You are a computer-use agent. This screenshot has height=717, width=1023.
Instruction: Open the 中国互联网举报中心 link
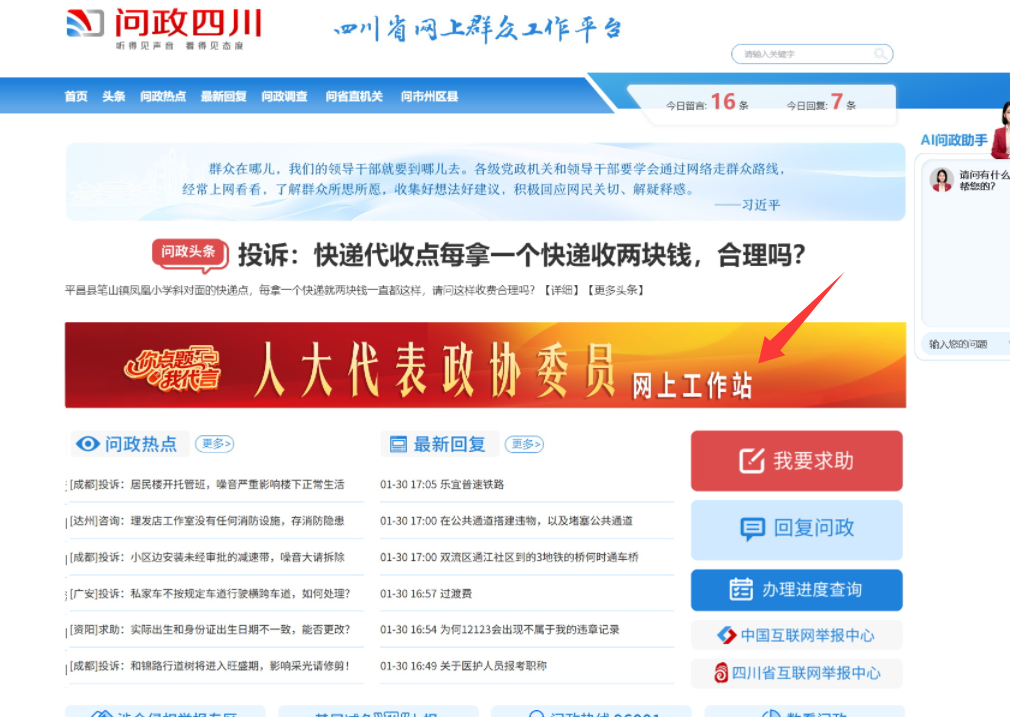[x=796, y=635]
